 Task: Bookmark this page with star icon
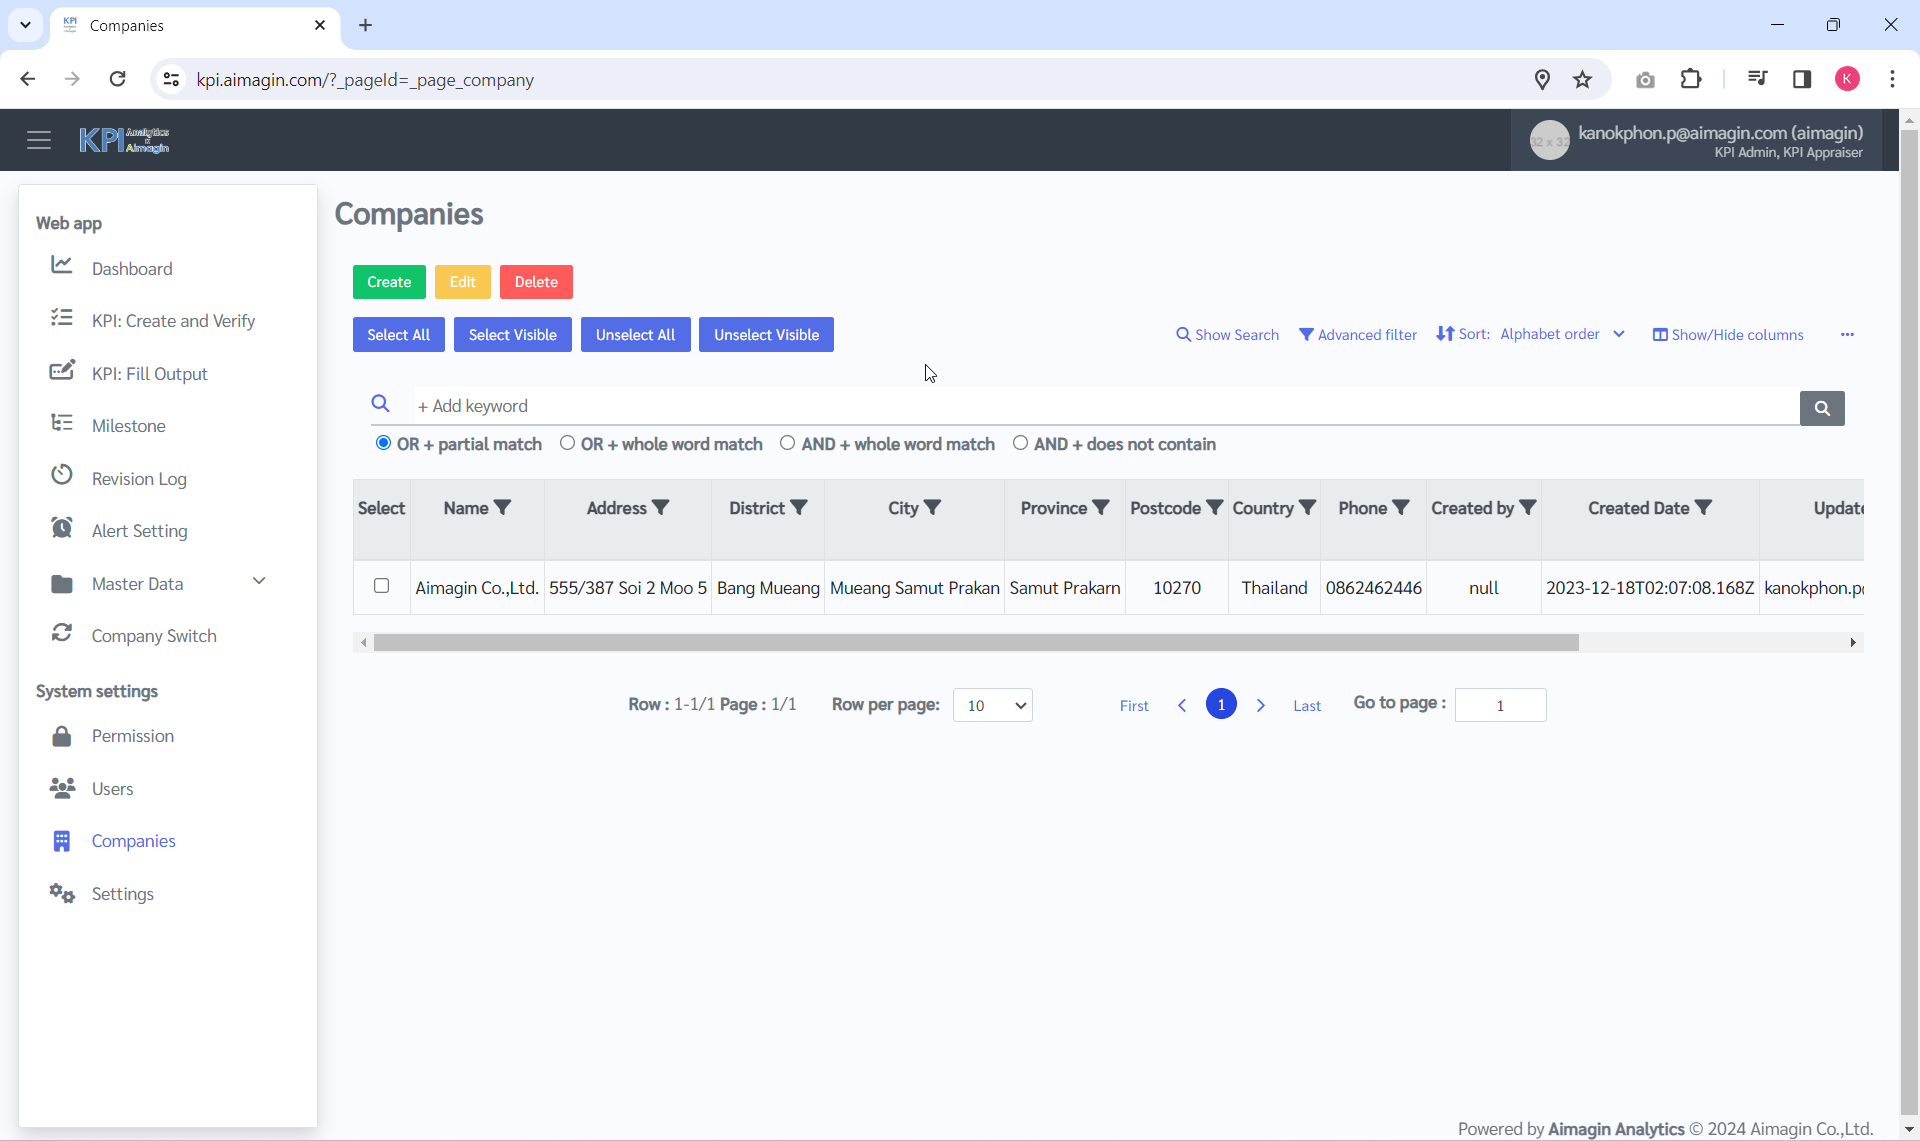[x=1582, y=80]
